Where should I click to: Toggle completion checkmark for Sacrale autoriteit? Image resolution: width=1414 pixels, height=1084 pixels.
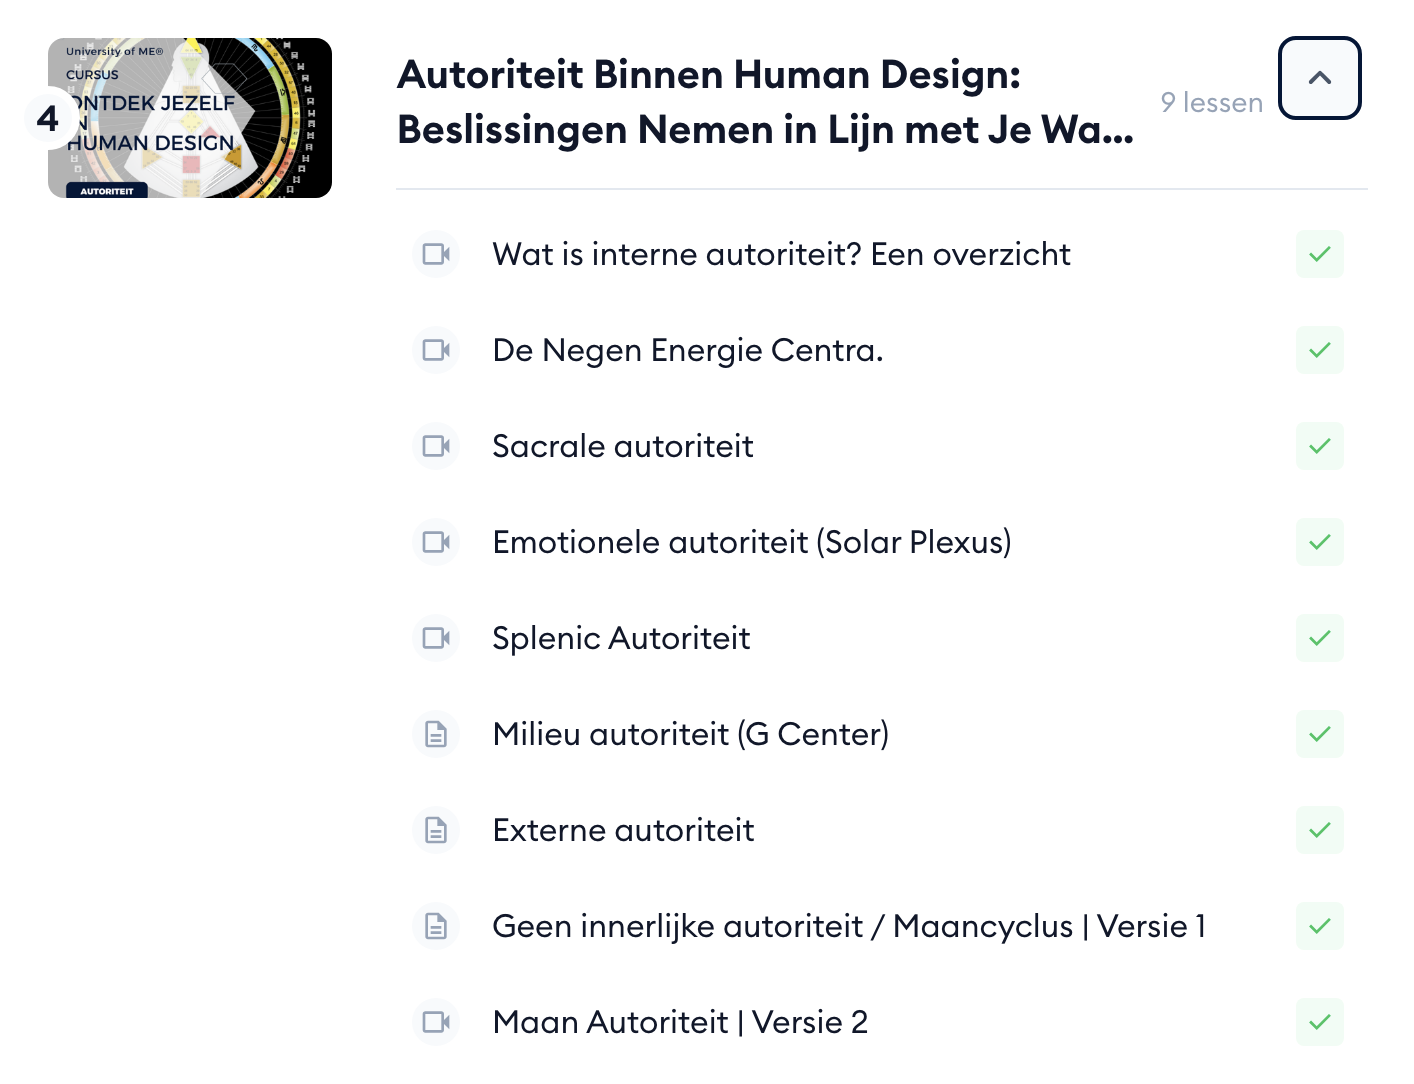click(1319, 446)
